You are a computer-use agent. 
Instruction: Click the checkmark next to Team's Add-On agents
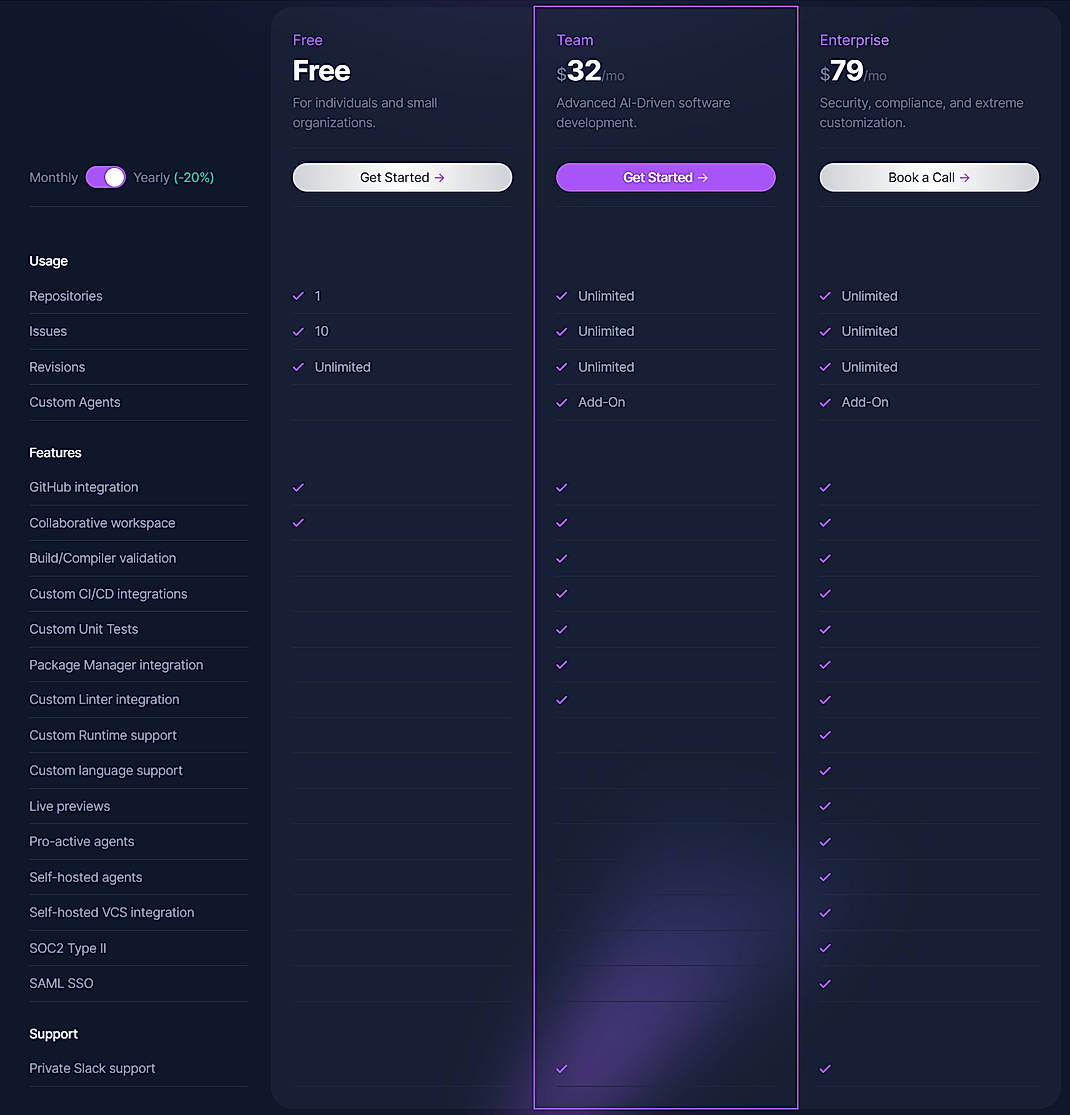click(x=561, y=402)
